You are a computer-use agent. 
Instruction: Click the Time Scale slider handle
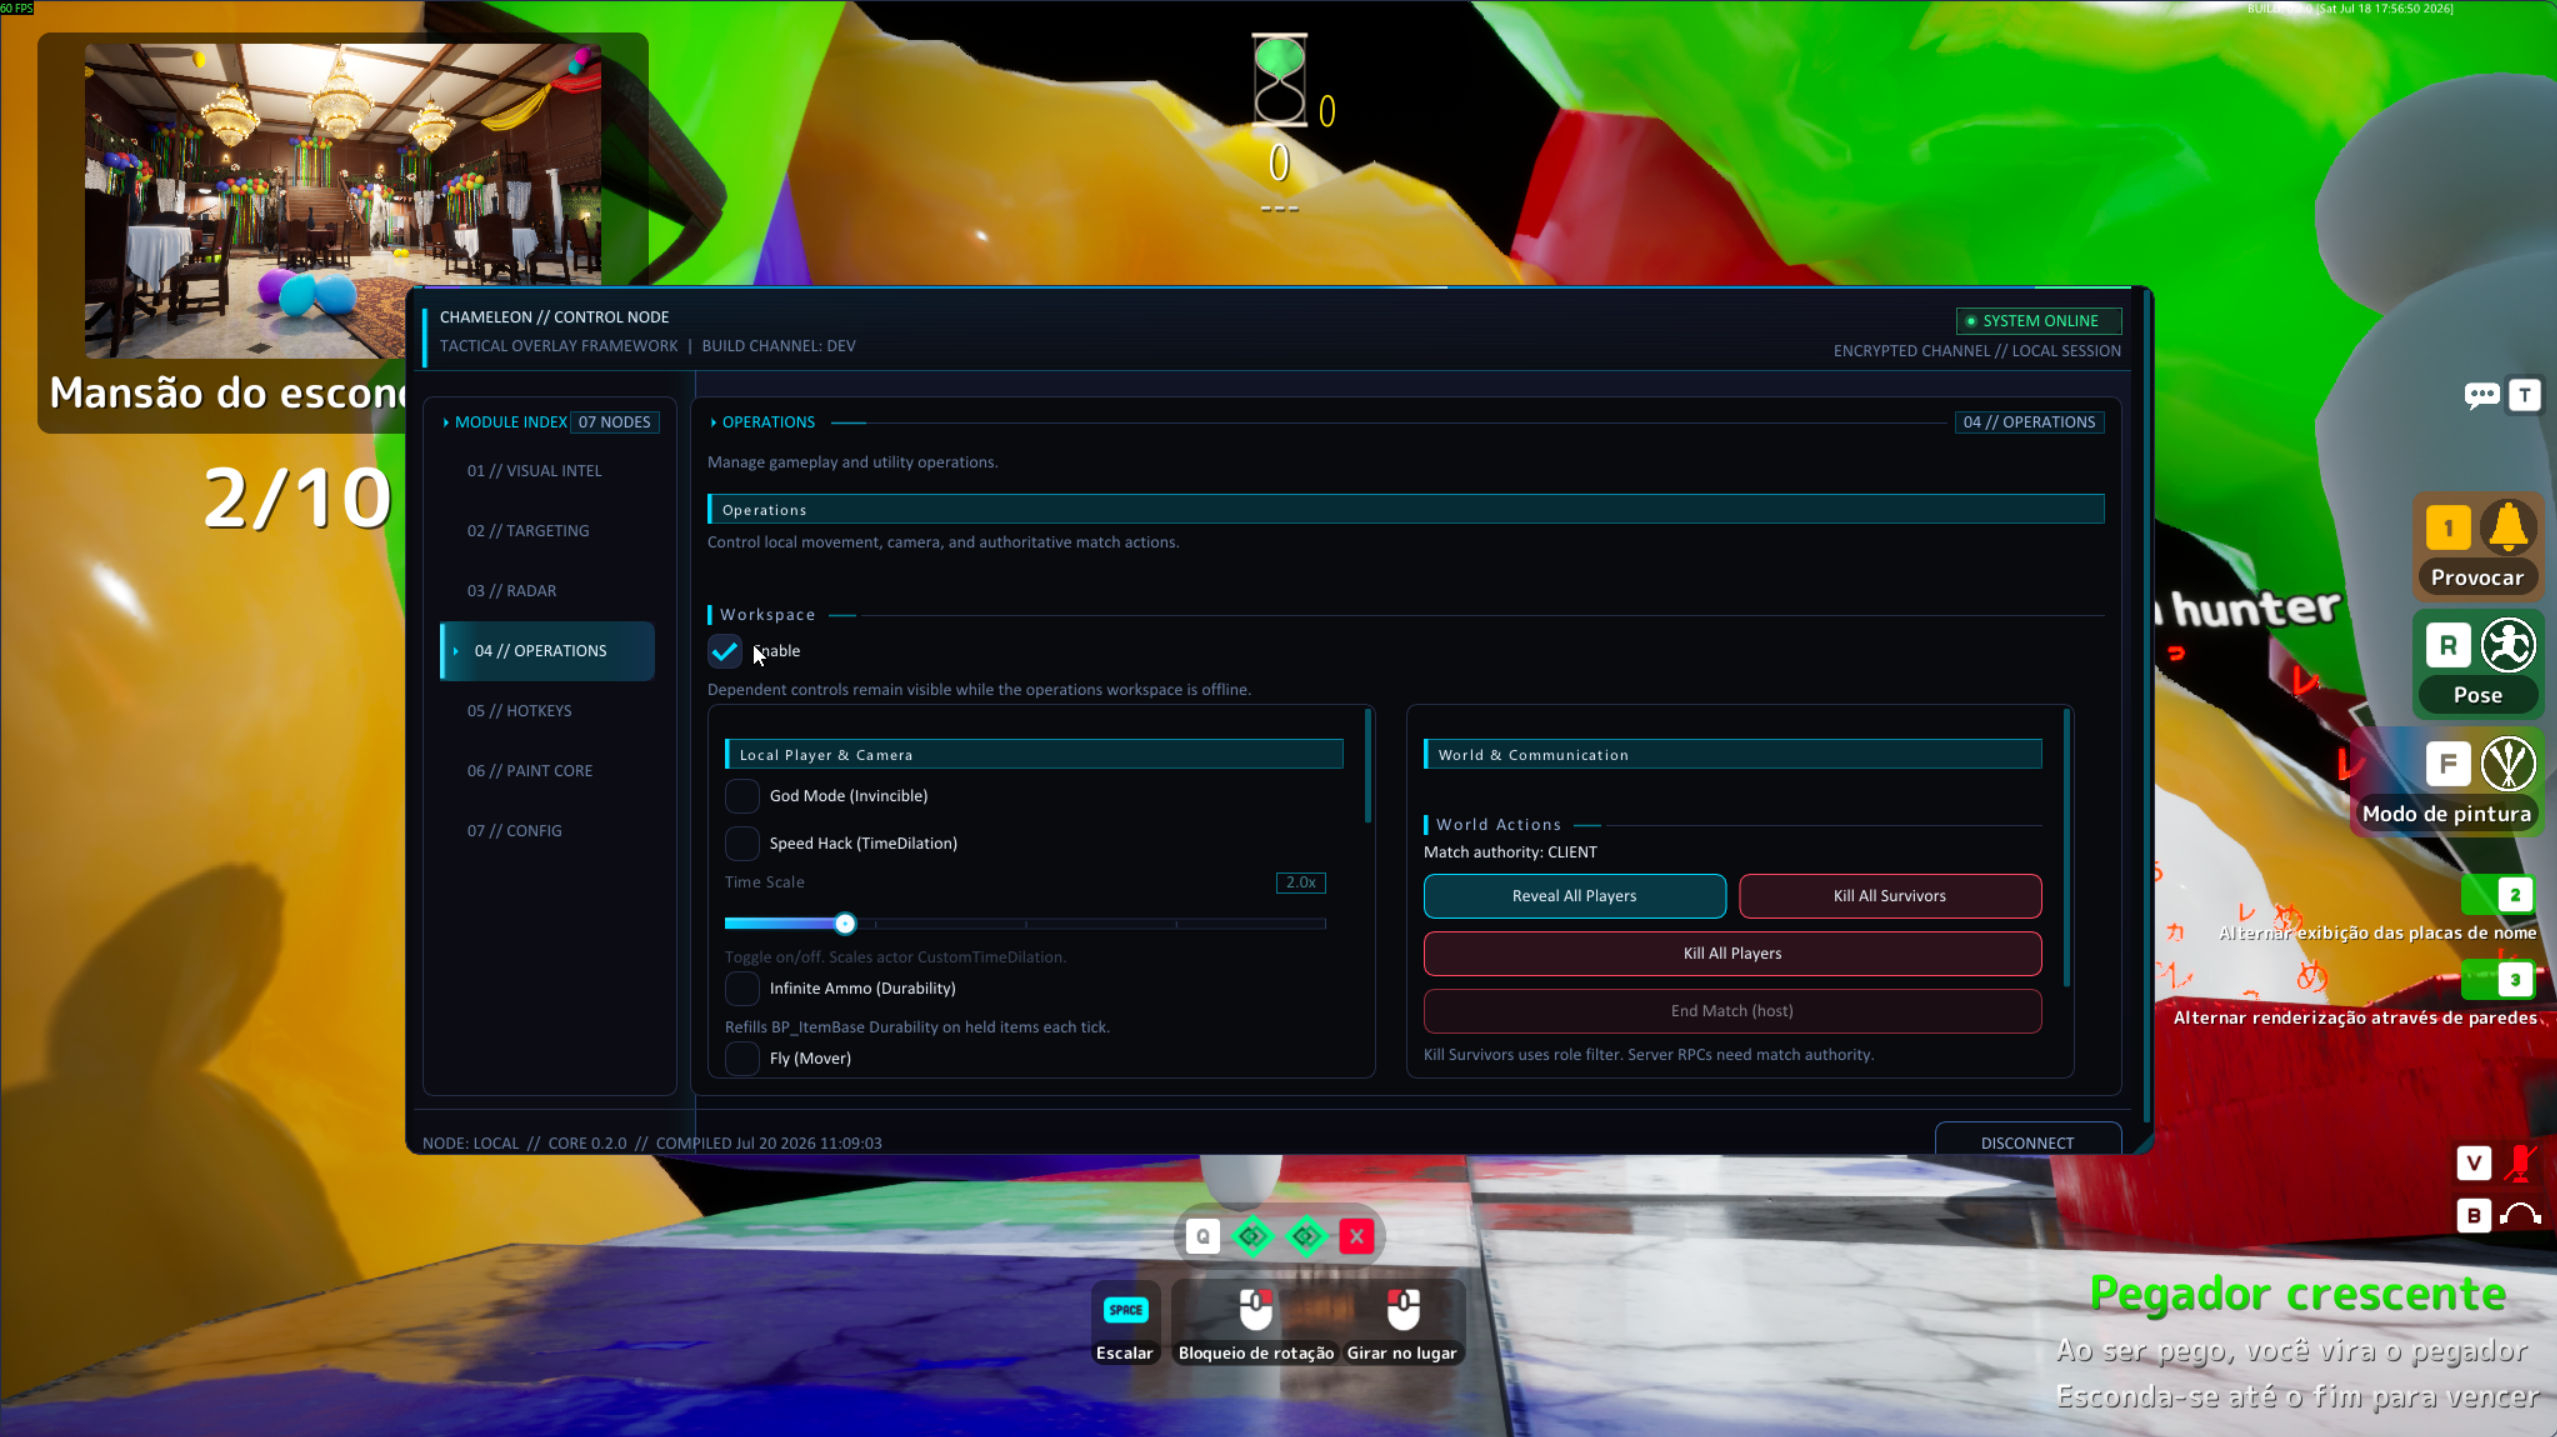coord(845,923)
